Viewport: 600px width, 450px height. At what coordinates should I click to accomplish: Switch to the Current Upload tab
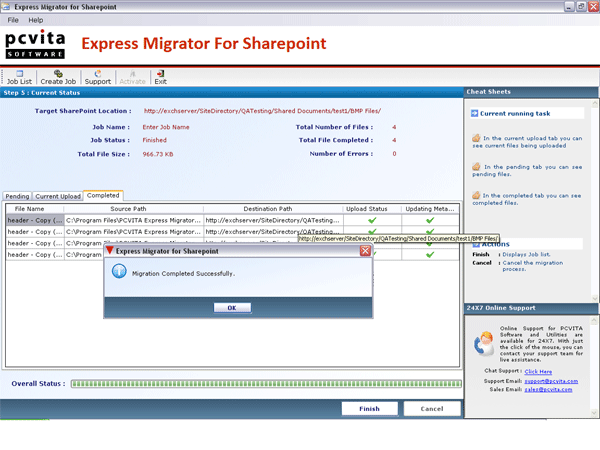click(x=58, y=196)
